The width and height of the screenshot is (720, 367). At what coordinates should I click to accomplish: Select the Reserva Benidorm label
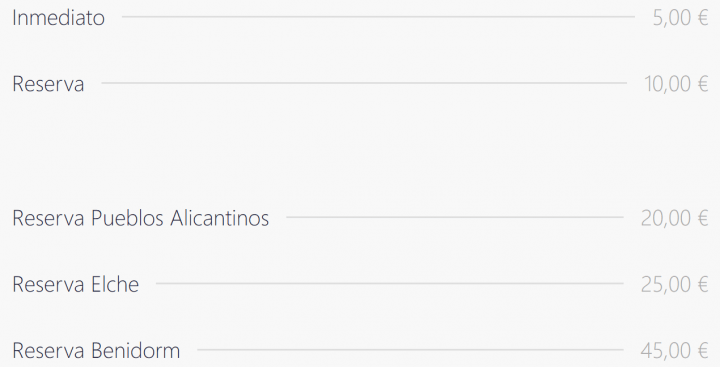[x=96, y=351]
